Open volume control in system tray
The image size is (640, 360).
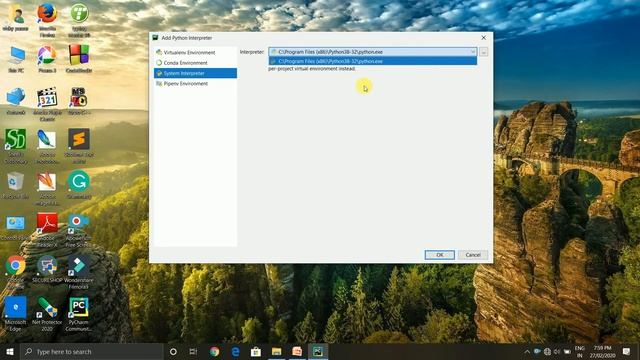(x=557, y=351)
